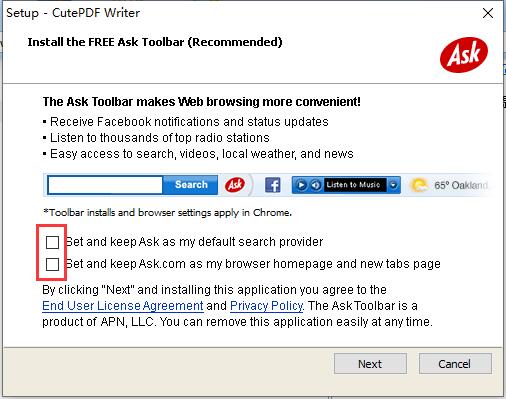Click the default search provider label text
This screenshot has width=506, height=399.
194,242
